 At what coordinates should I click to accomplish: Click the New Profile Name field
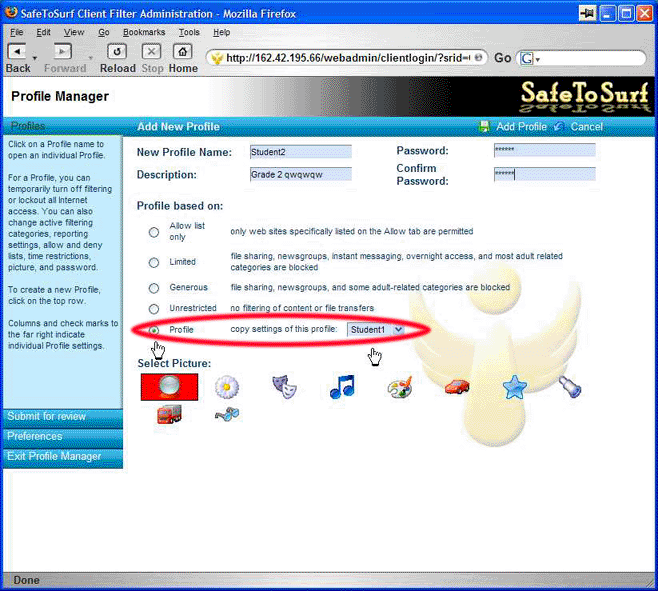tap(300, 152)
